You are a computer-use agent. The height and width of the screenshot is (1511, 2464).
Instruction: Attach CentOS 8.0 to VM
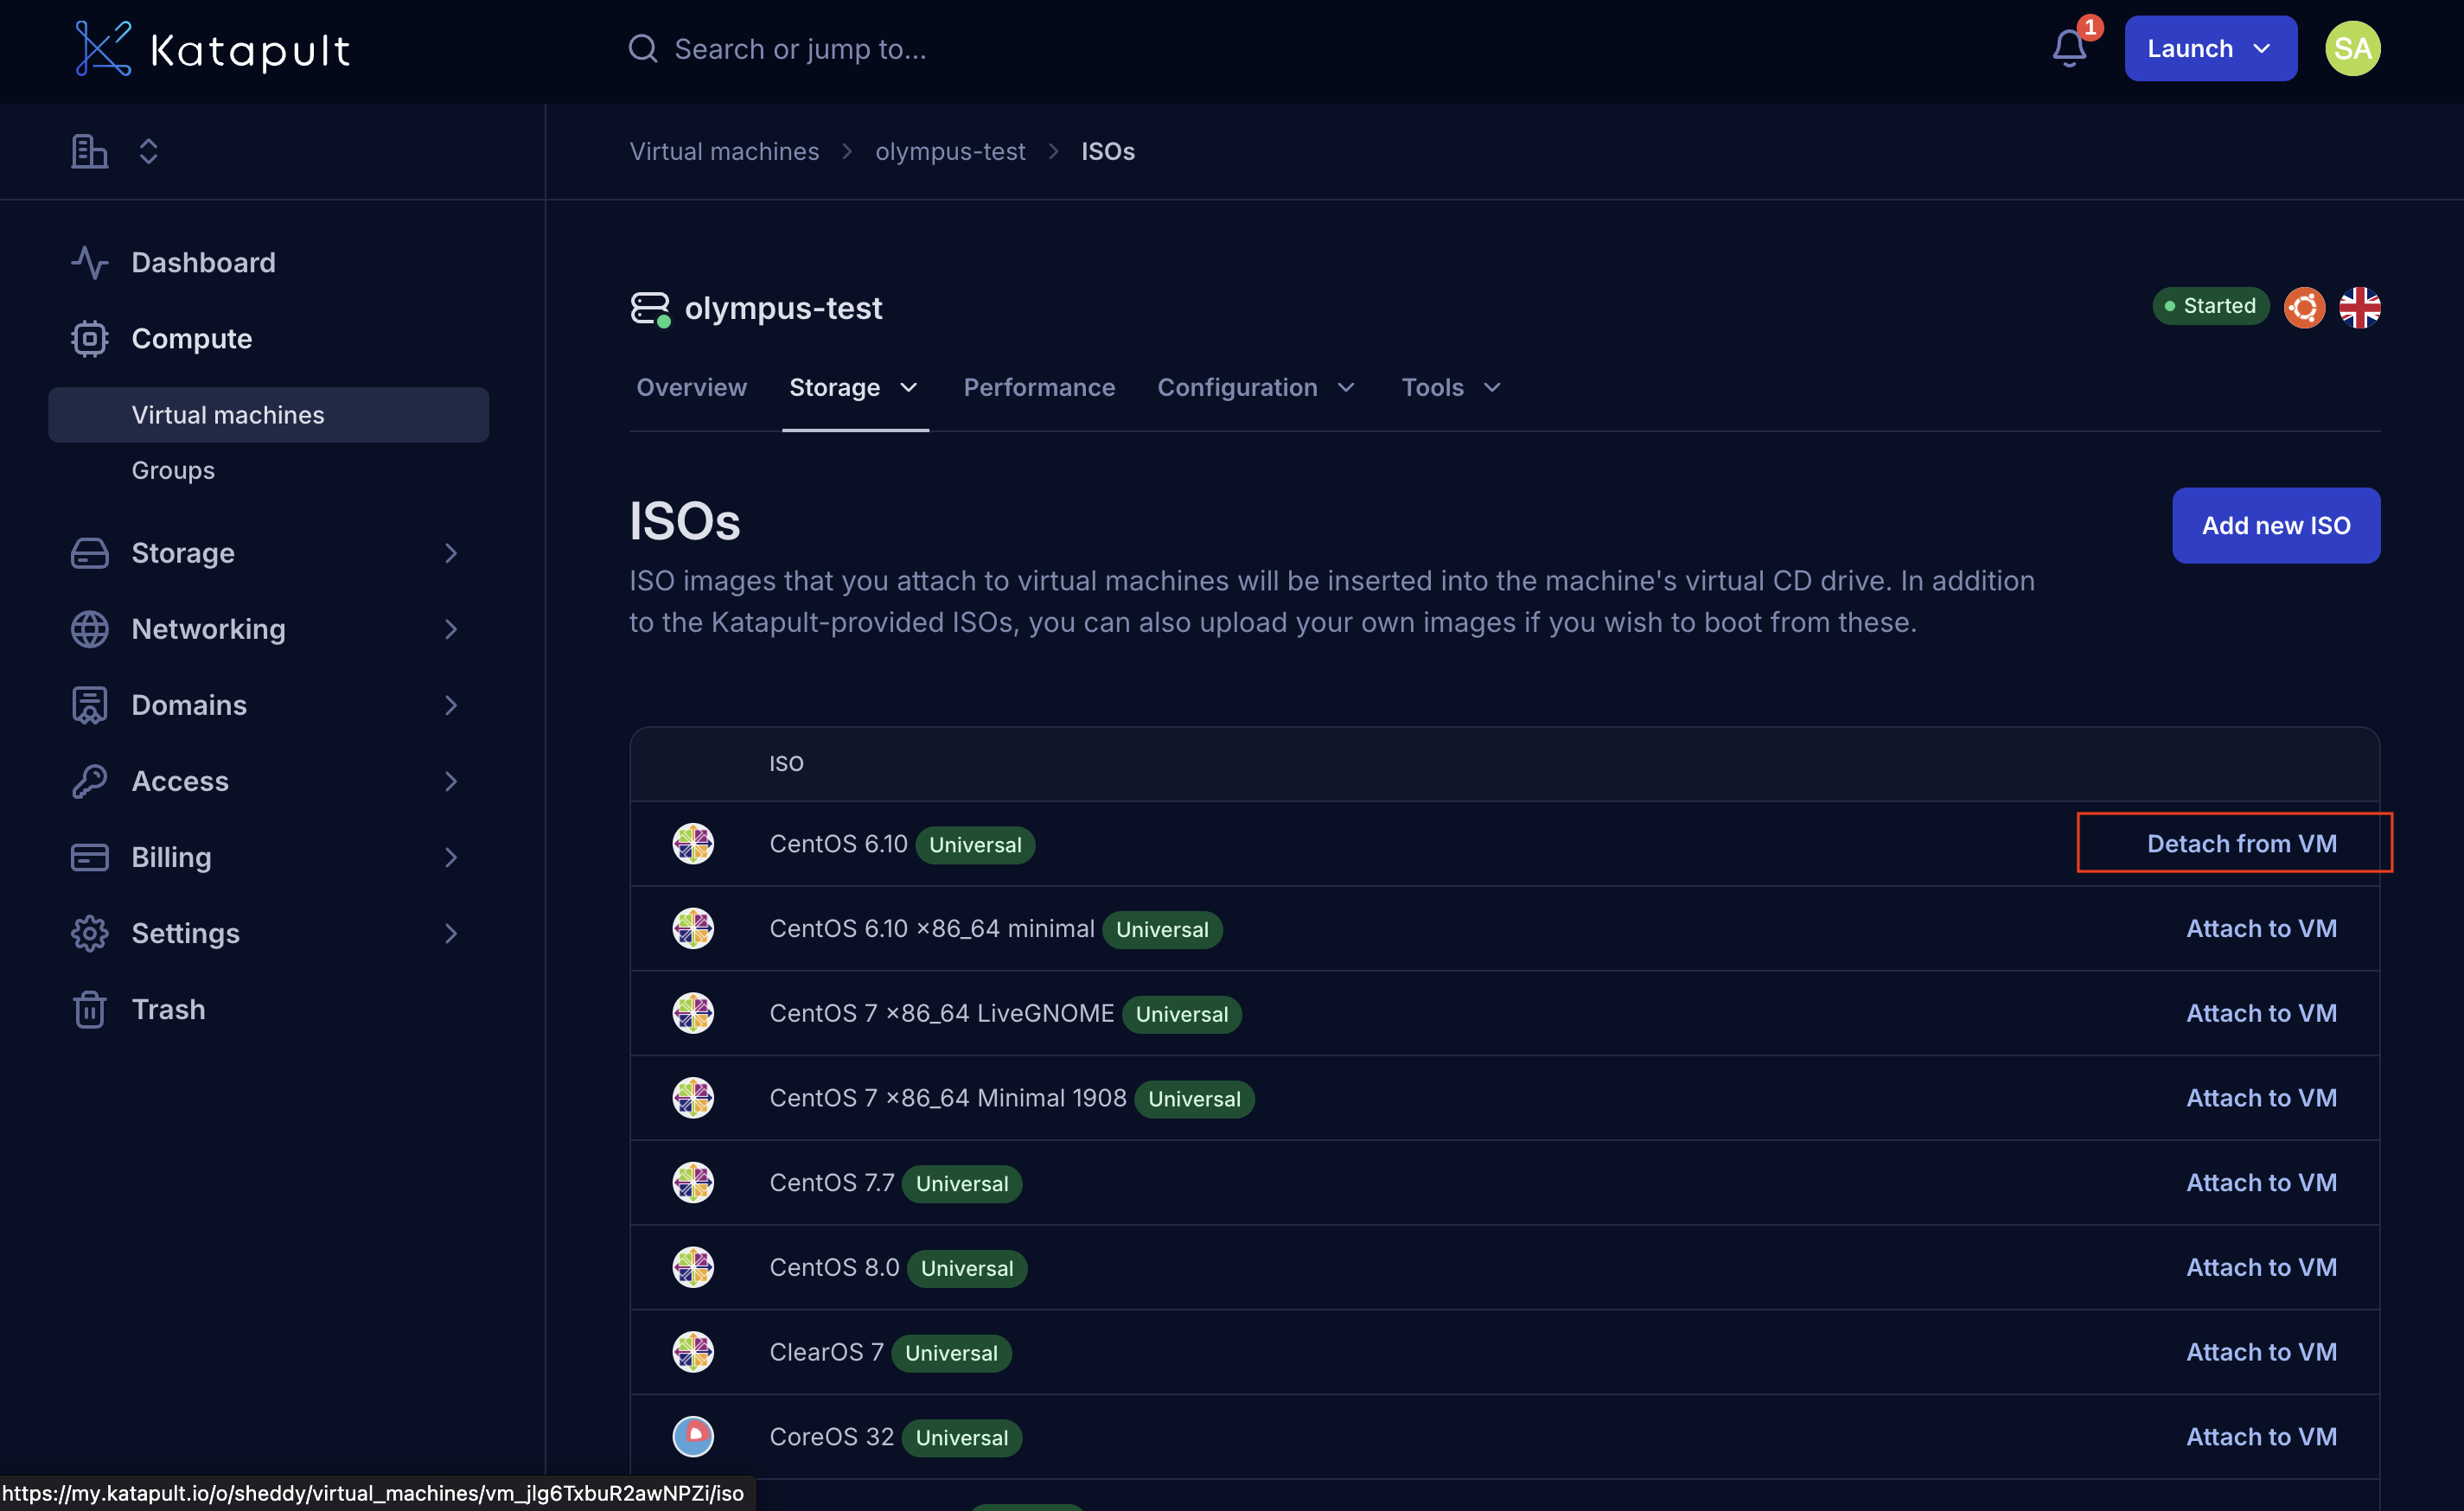[2261, 1266]
